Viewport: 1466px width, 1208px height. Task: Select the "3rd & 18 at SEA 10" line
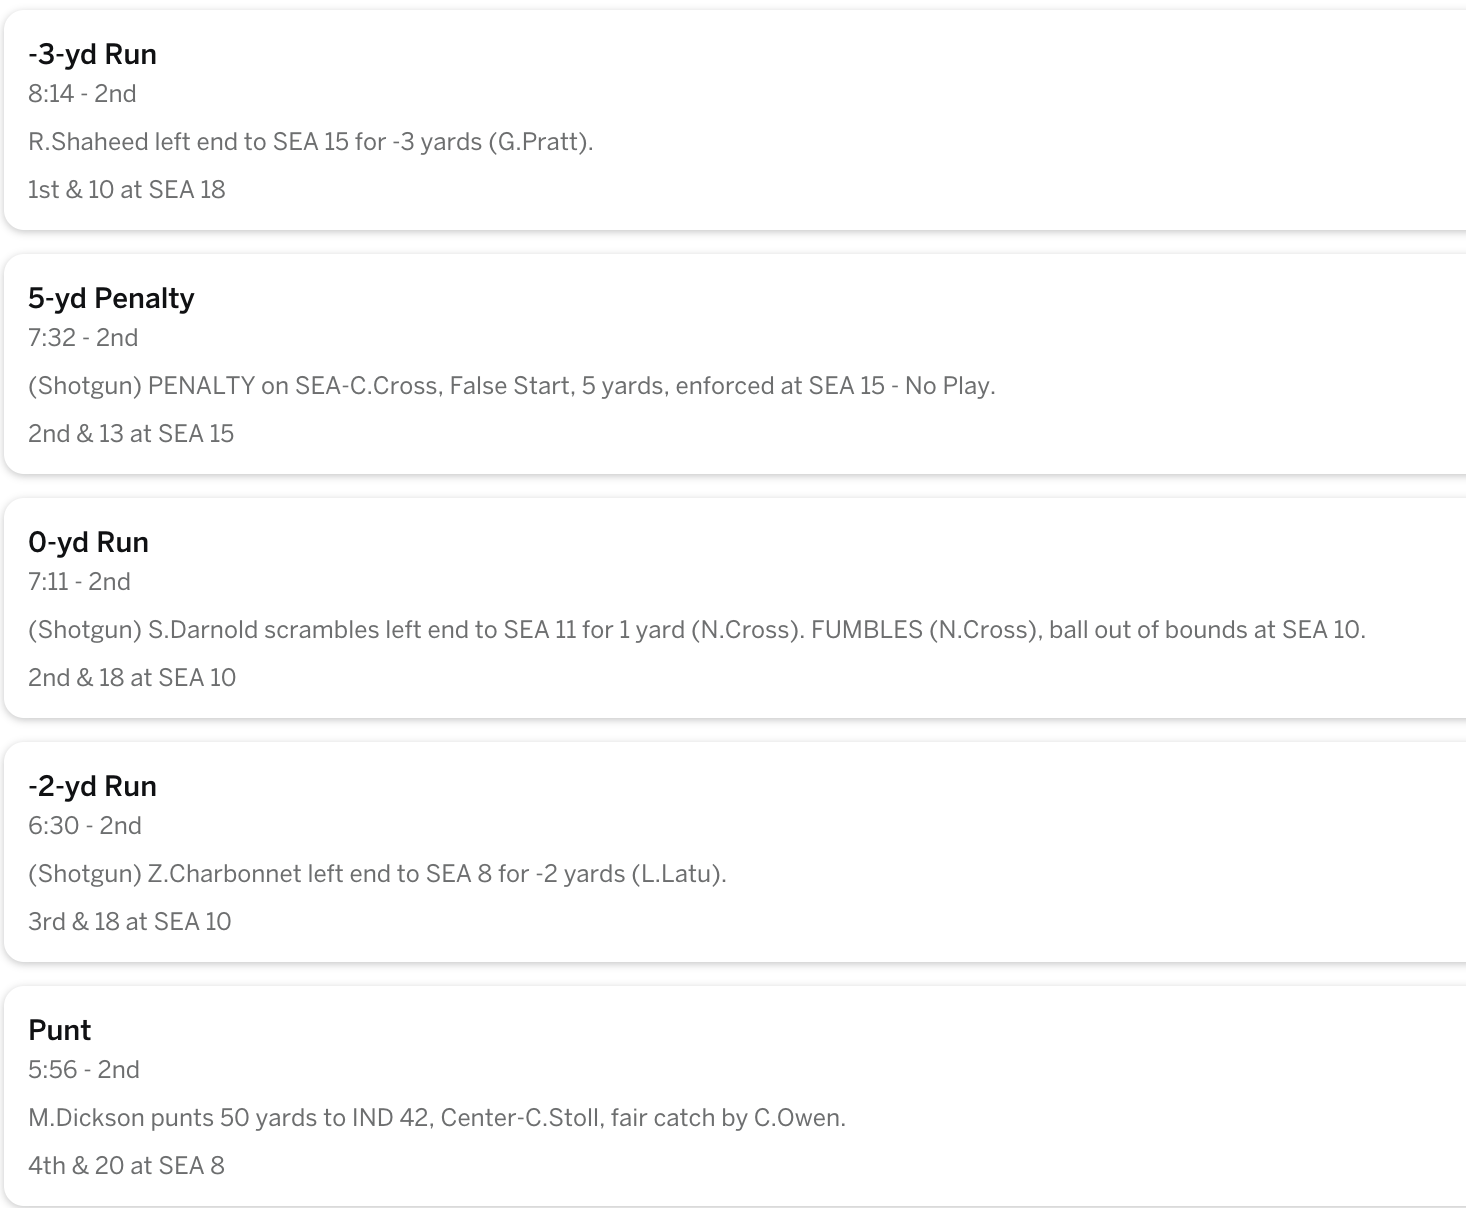click(129, 922)
